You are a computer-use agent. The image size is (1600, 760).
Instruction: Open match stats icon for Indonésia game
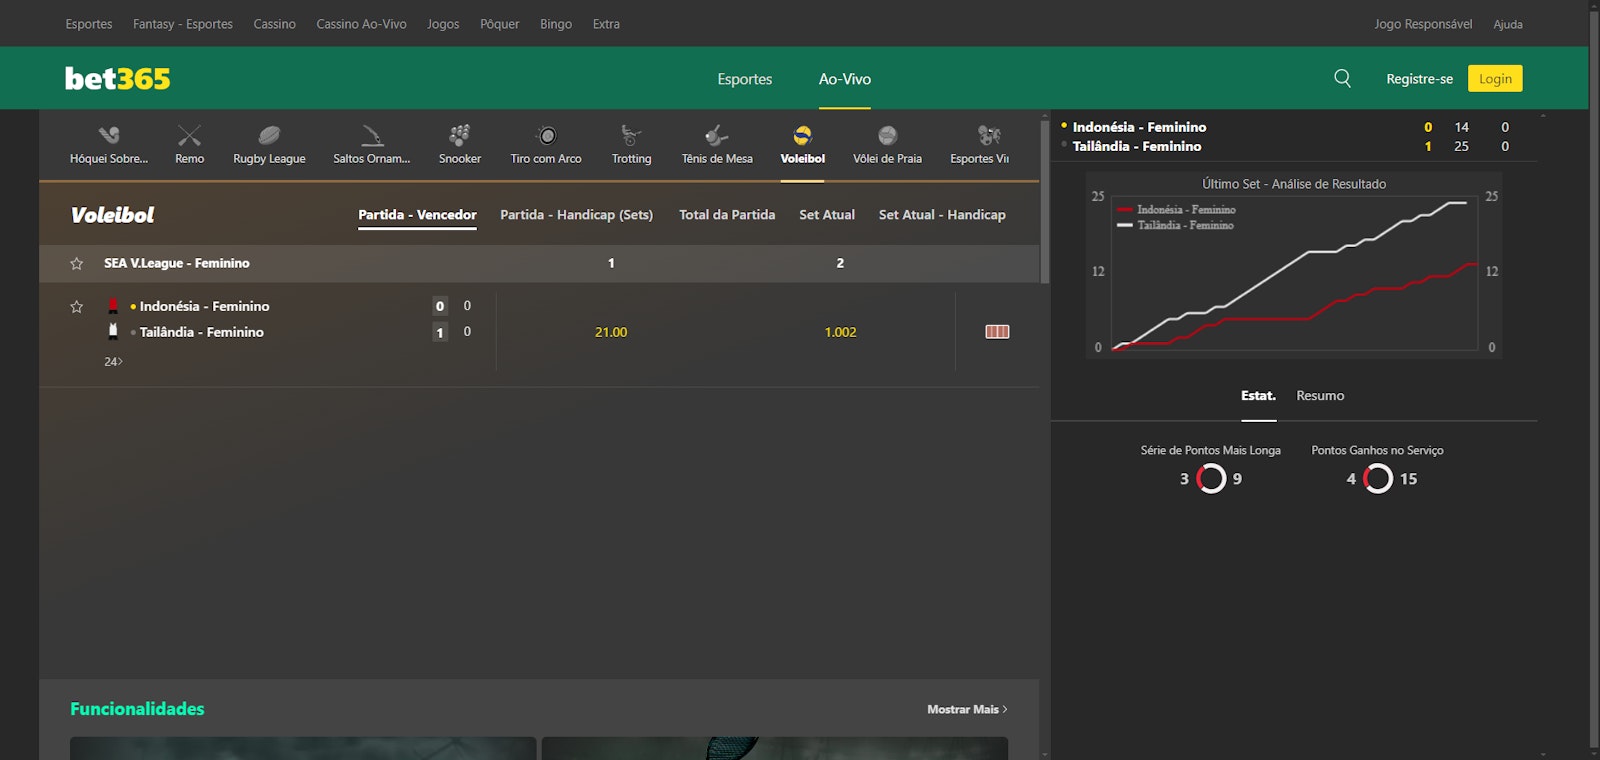(997, 332)
